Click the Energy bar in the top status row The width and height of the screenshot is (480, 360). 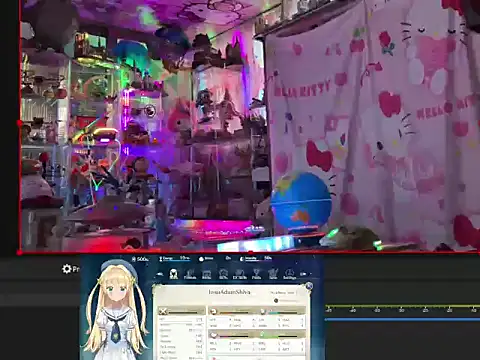click(175, 258)
